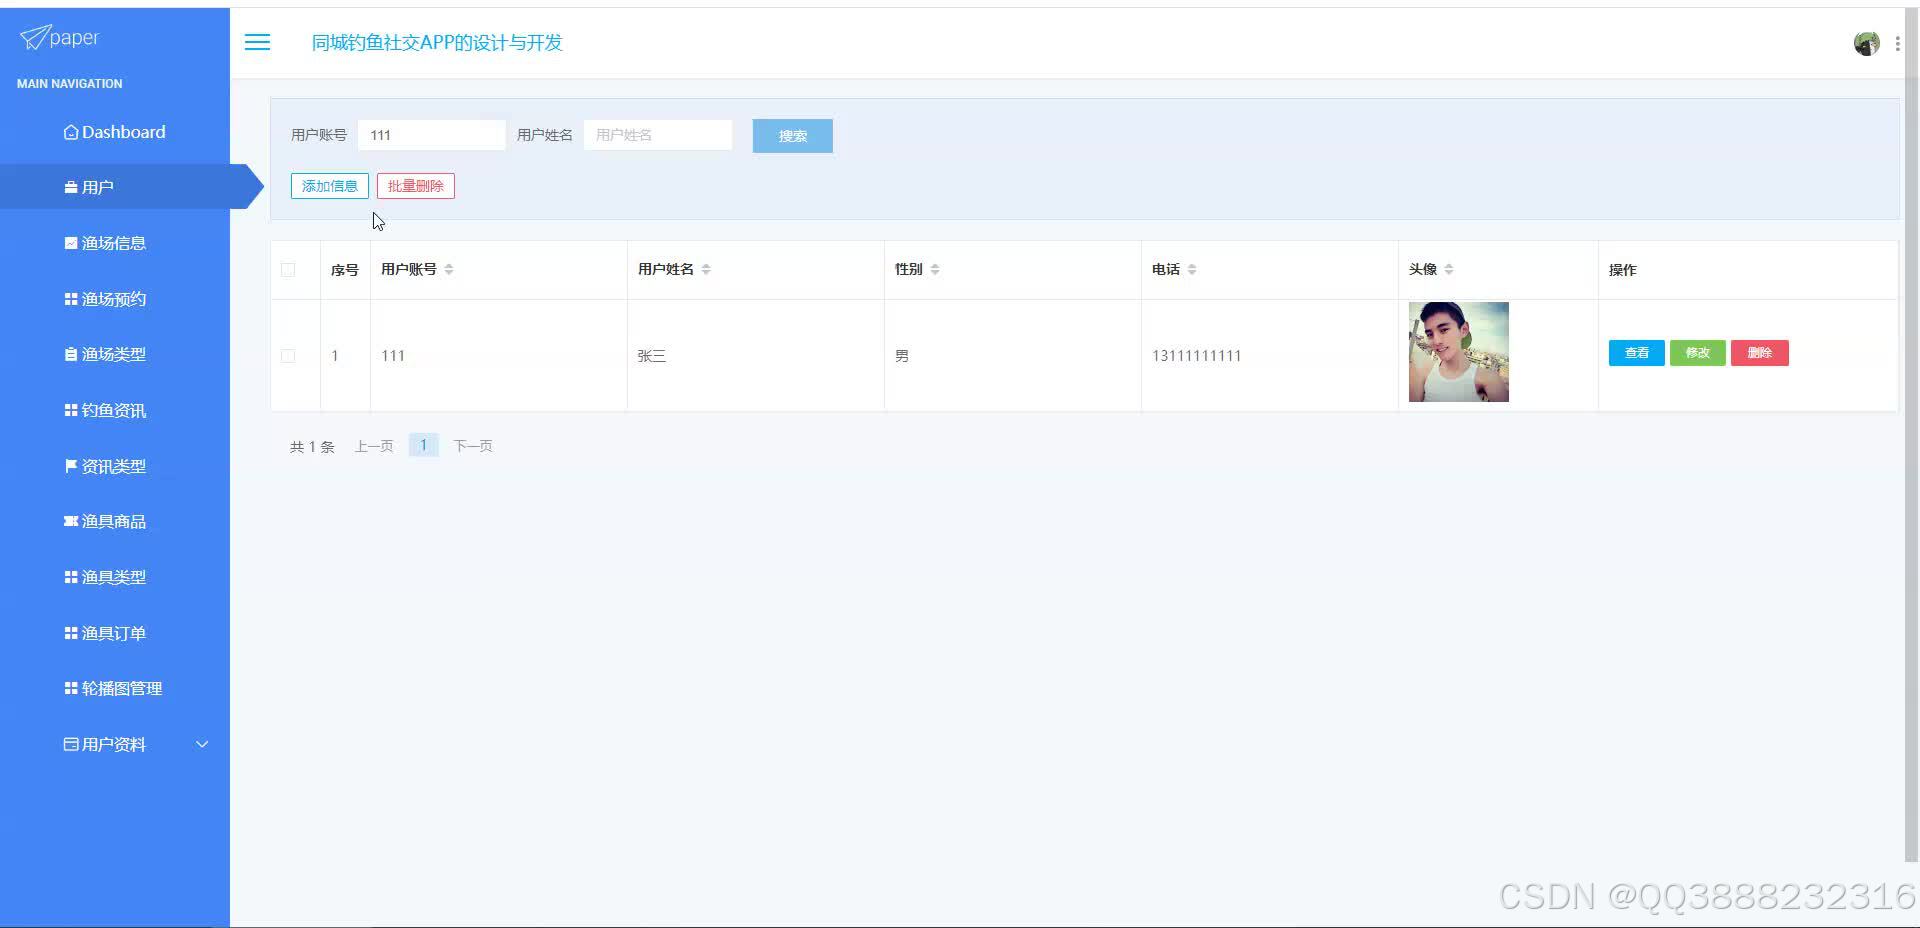Image resolution: width=1920 pixels, height=928 pixels.
Task: Click the Dashboard home icon
Action: click(x=71, y=132)
